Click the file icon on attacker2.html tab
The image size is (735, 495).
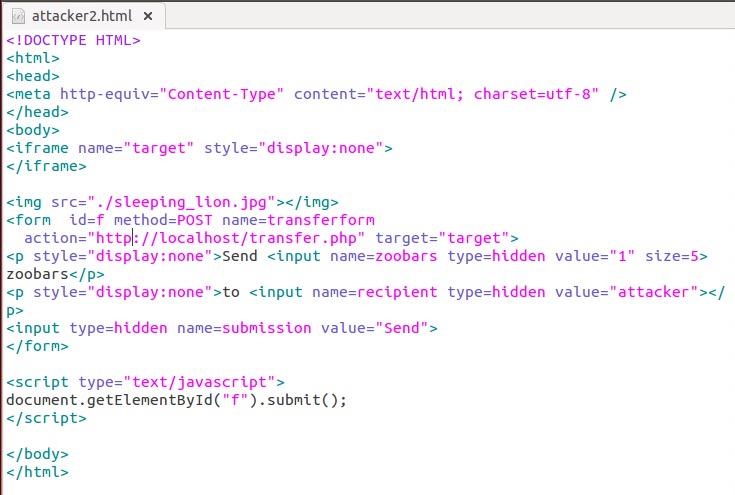point(18,16)
